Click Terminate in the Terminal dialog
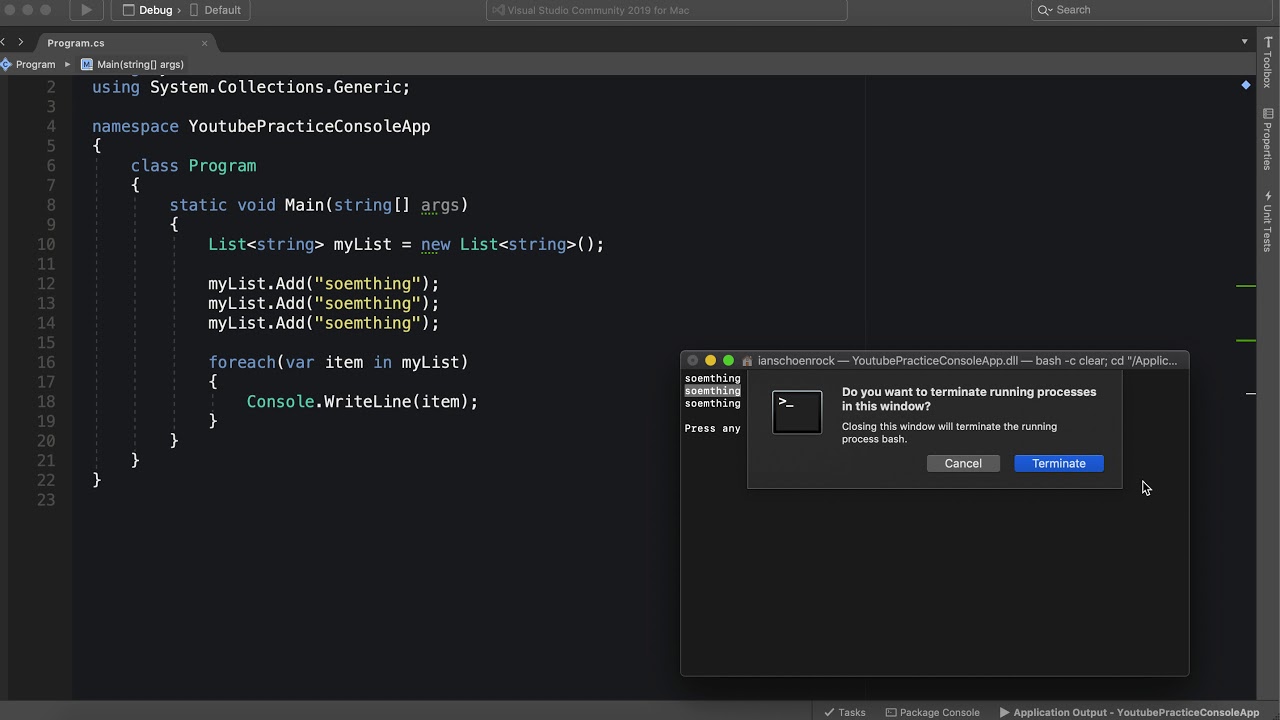The height and width of the screenshot is (720, 1280). 1059,463
